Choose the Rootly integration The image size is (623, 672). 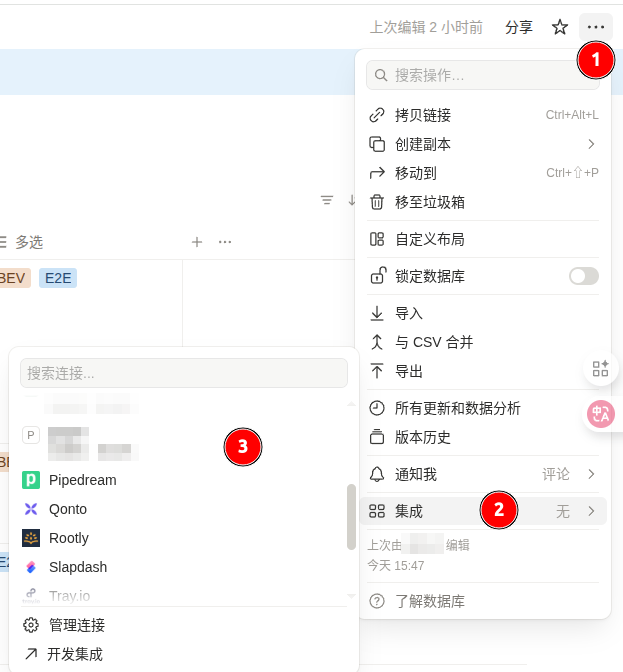point(68,538)
